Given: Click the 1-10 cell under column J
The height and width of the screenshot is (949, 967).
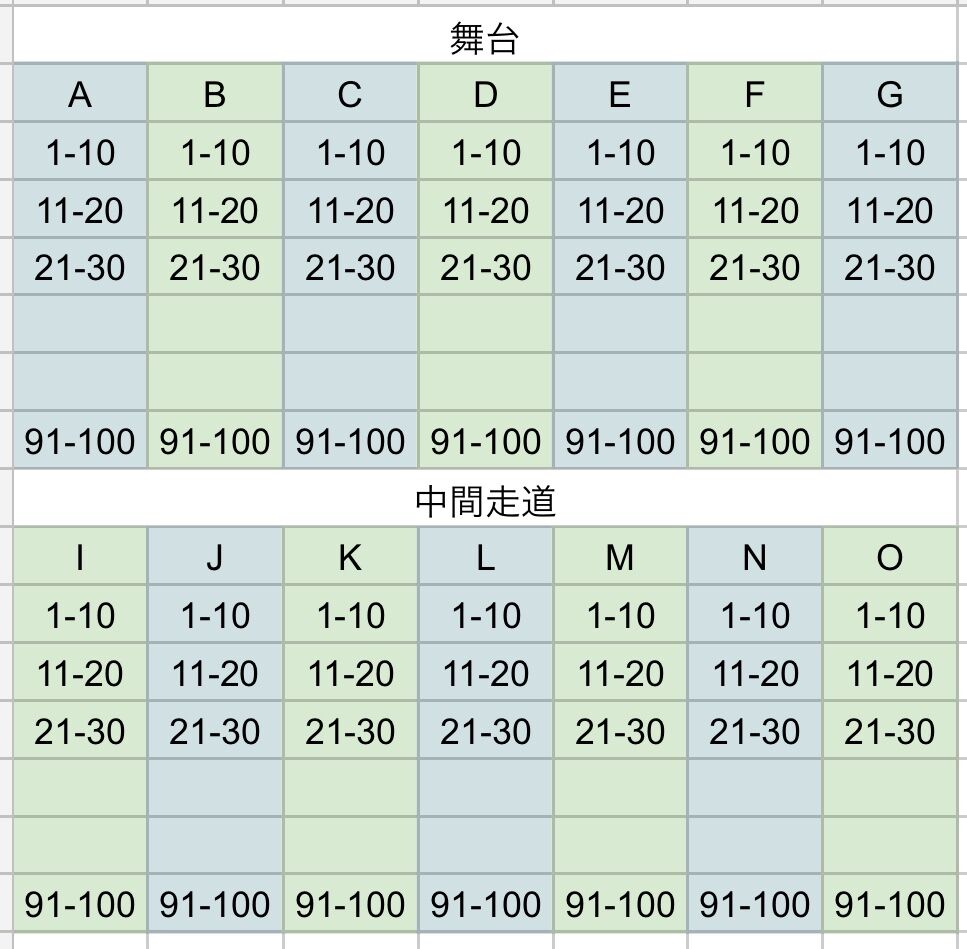Looking at the screenshot, I should tap(215, 614).
